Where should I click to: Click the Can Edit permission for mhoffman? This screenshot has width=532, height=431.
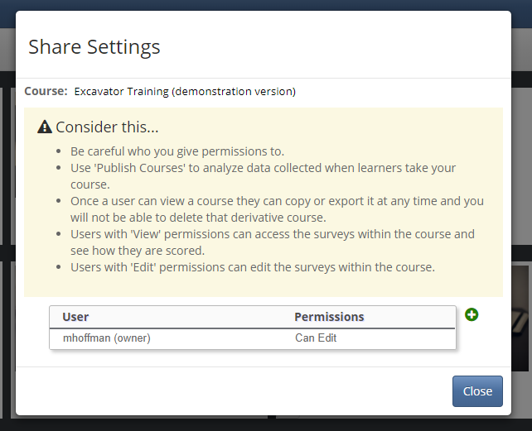(316, 338)
